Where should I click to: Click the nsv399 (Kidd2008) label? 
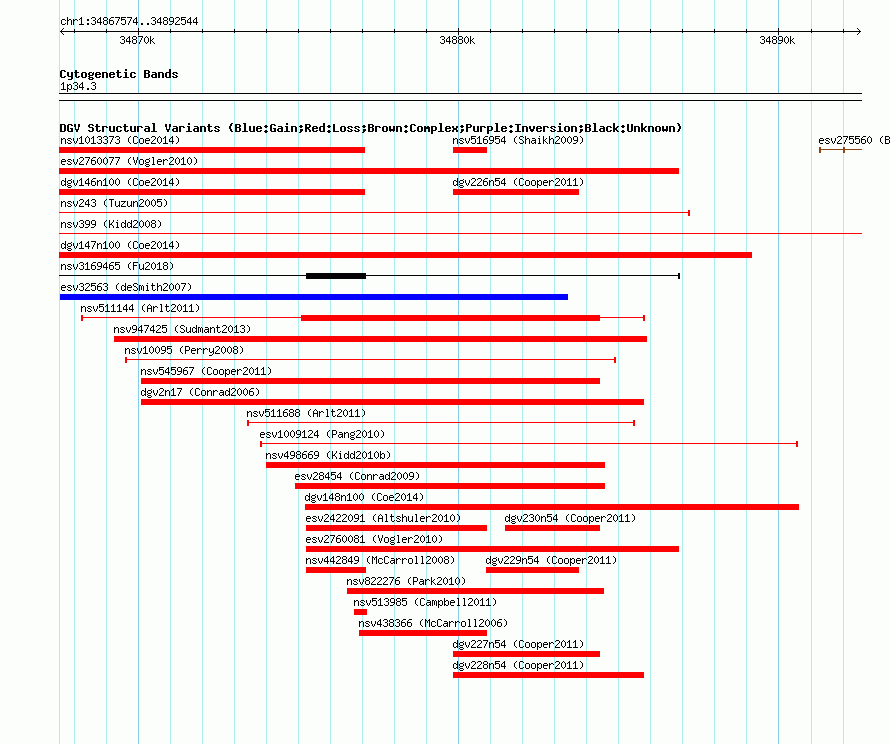click(111, 224)
